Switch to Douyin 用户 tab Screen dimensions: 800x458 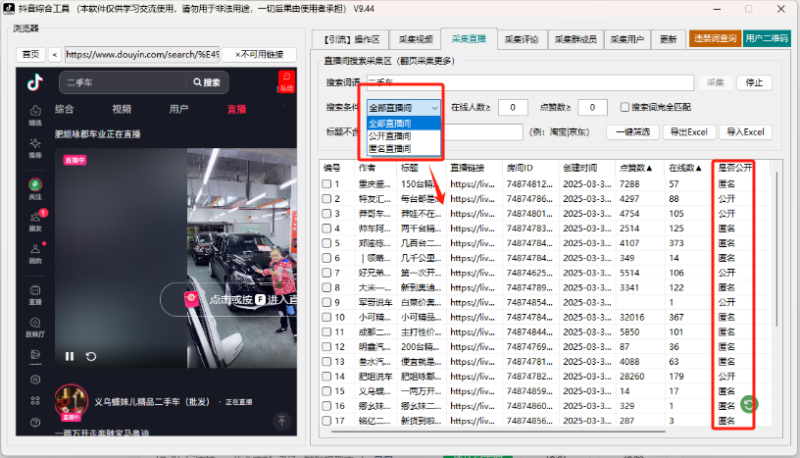[179, 109]
